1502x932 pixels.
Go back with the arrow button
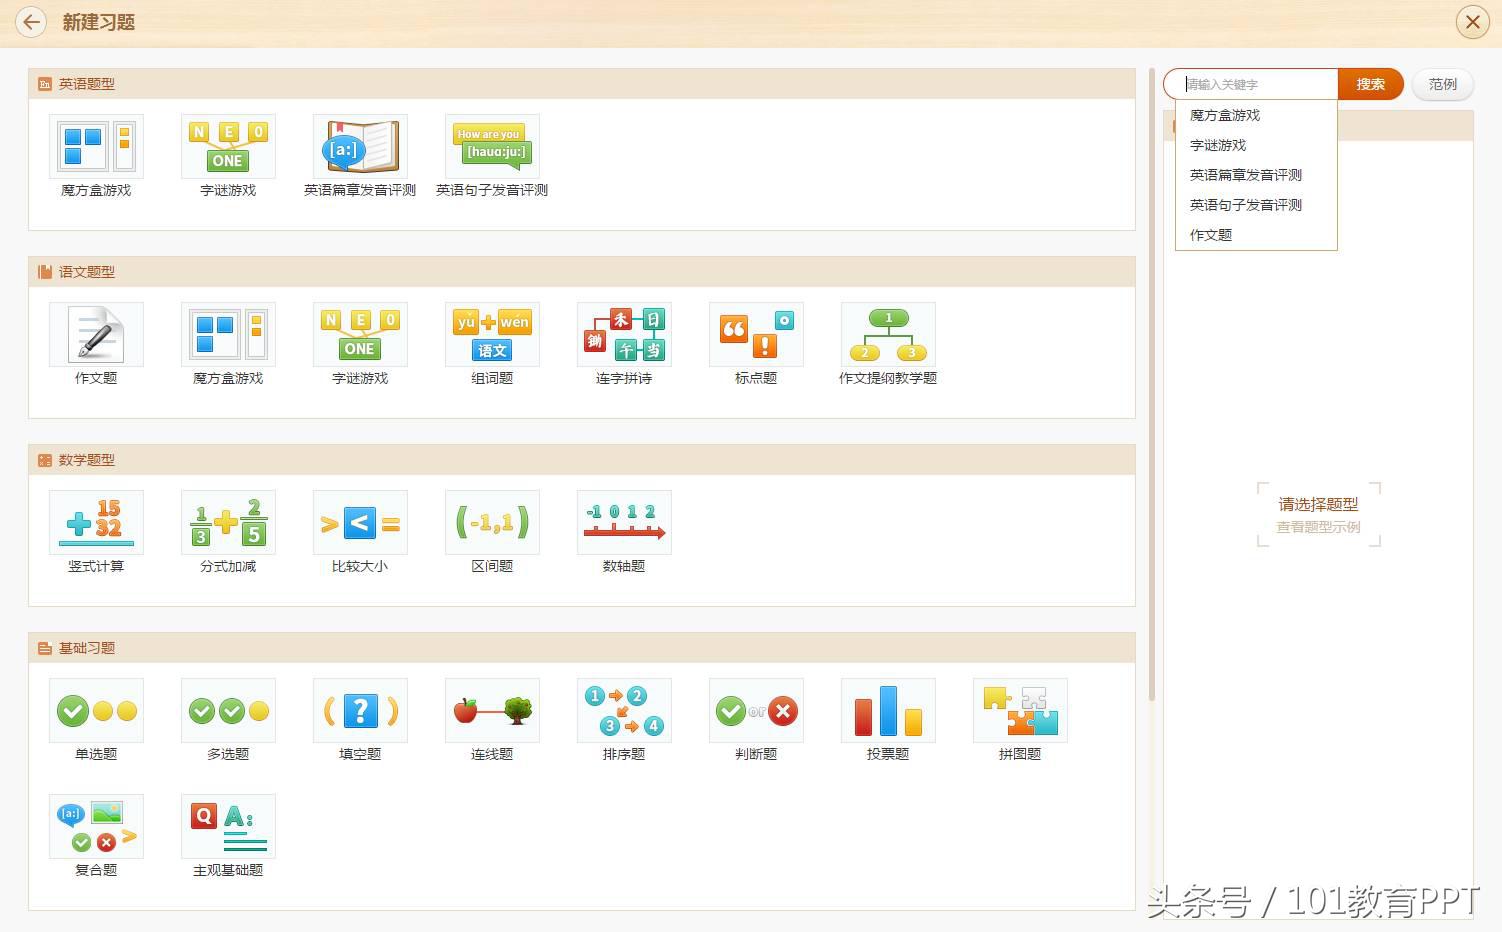tap(31, 22)
